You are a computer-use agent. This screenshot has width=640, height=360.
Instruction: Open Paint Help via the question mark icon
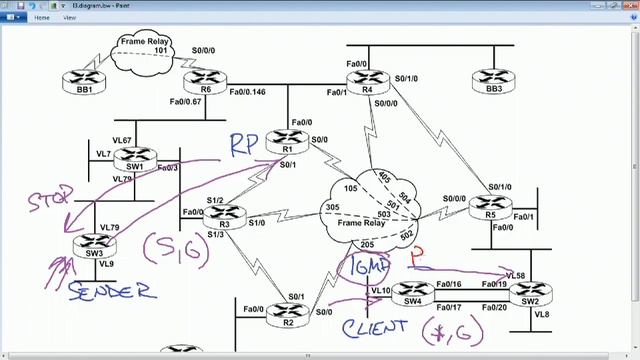click(x=633, y=18)
